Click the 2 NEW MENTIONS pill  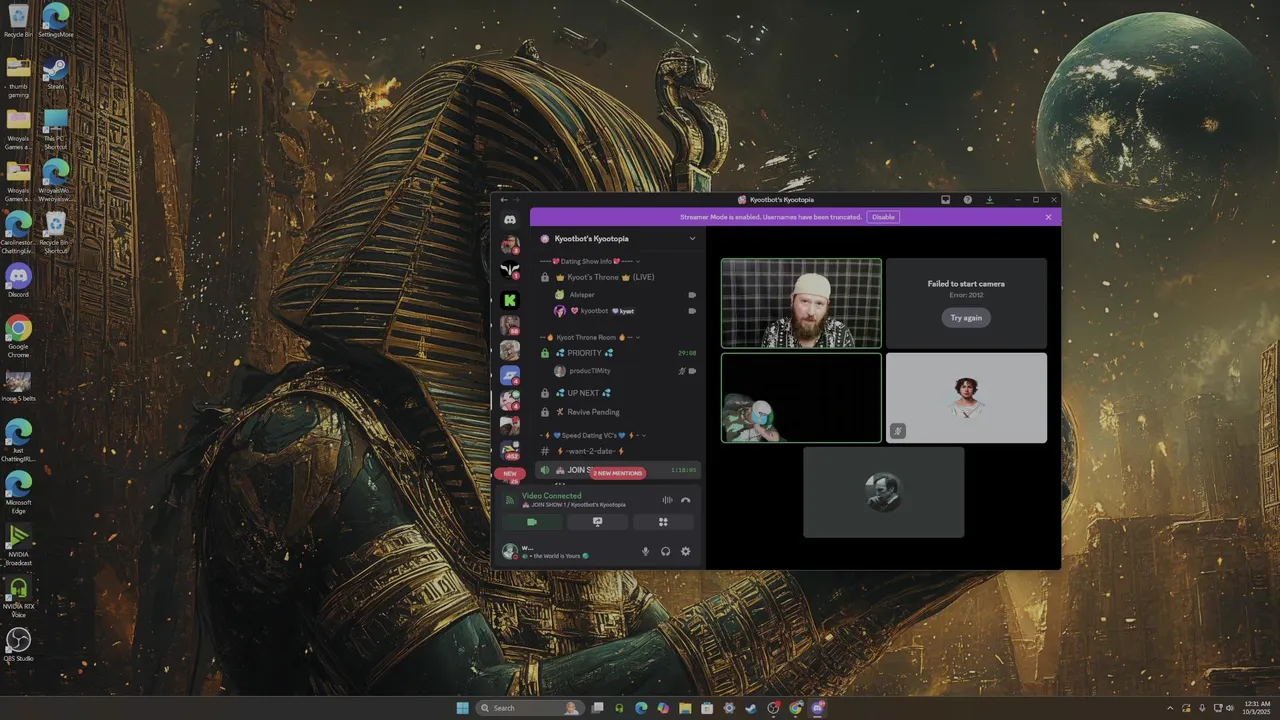(x=618, y=473)
